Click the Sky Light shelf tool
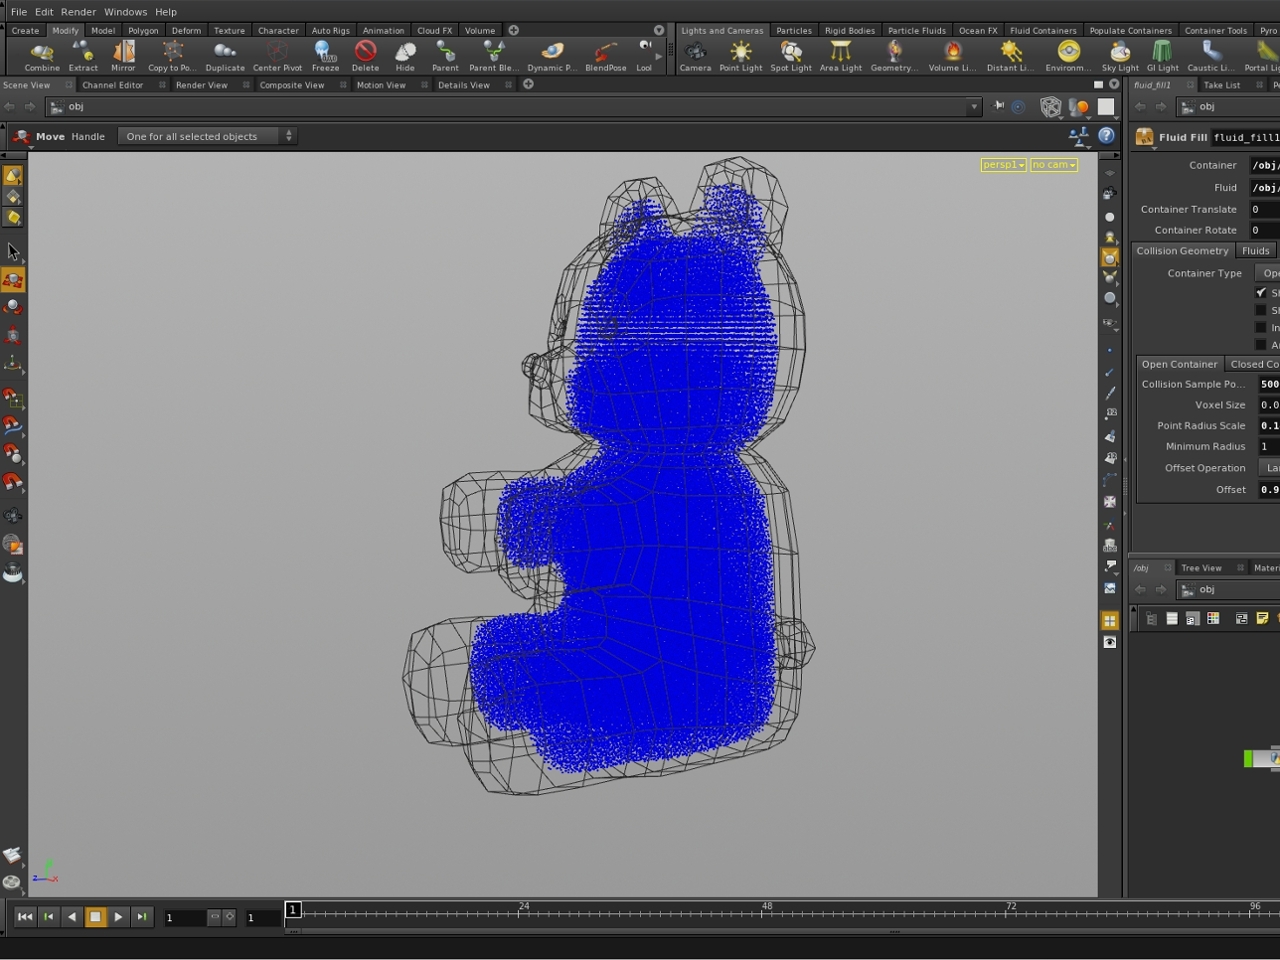Viewport: 1280px width, 960px height. pos(1120,56)
